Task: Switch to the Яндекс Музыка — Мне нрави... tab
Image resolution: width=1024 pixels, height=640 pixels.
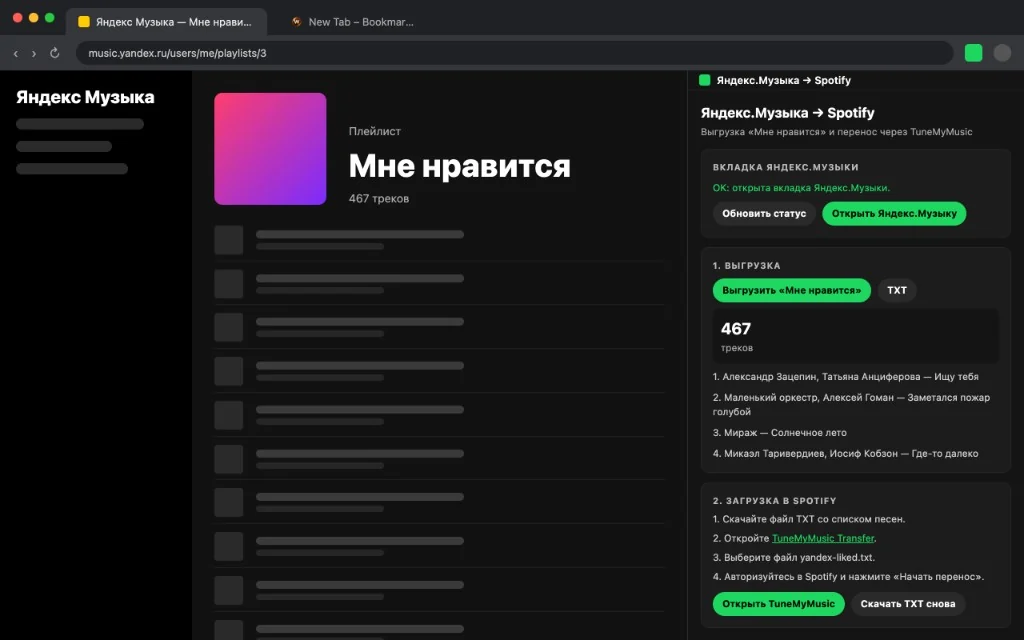Action: (167, 22)
